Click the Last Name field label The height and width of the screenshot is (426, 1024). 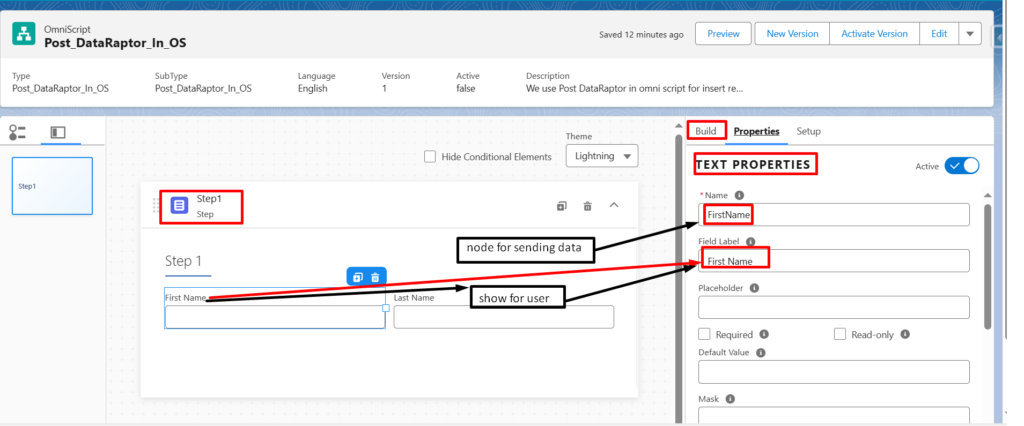click(x=414, y=297)
